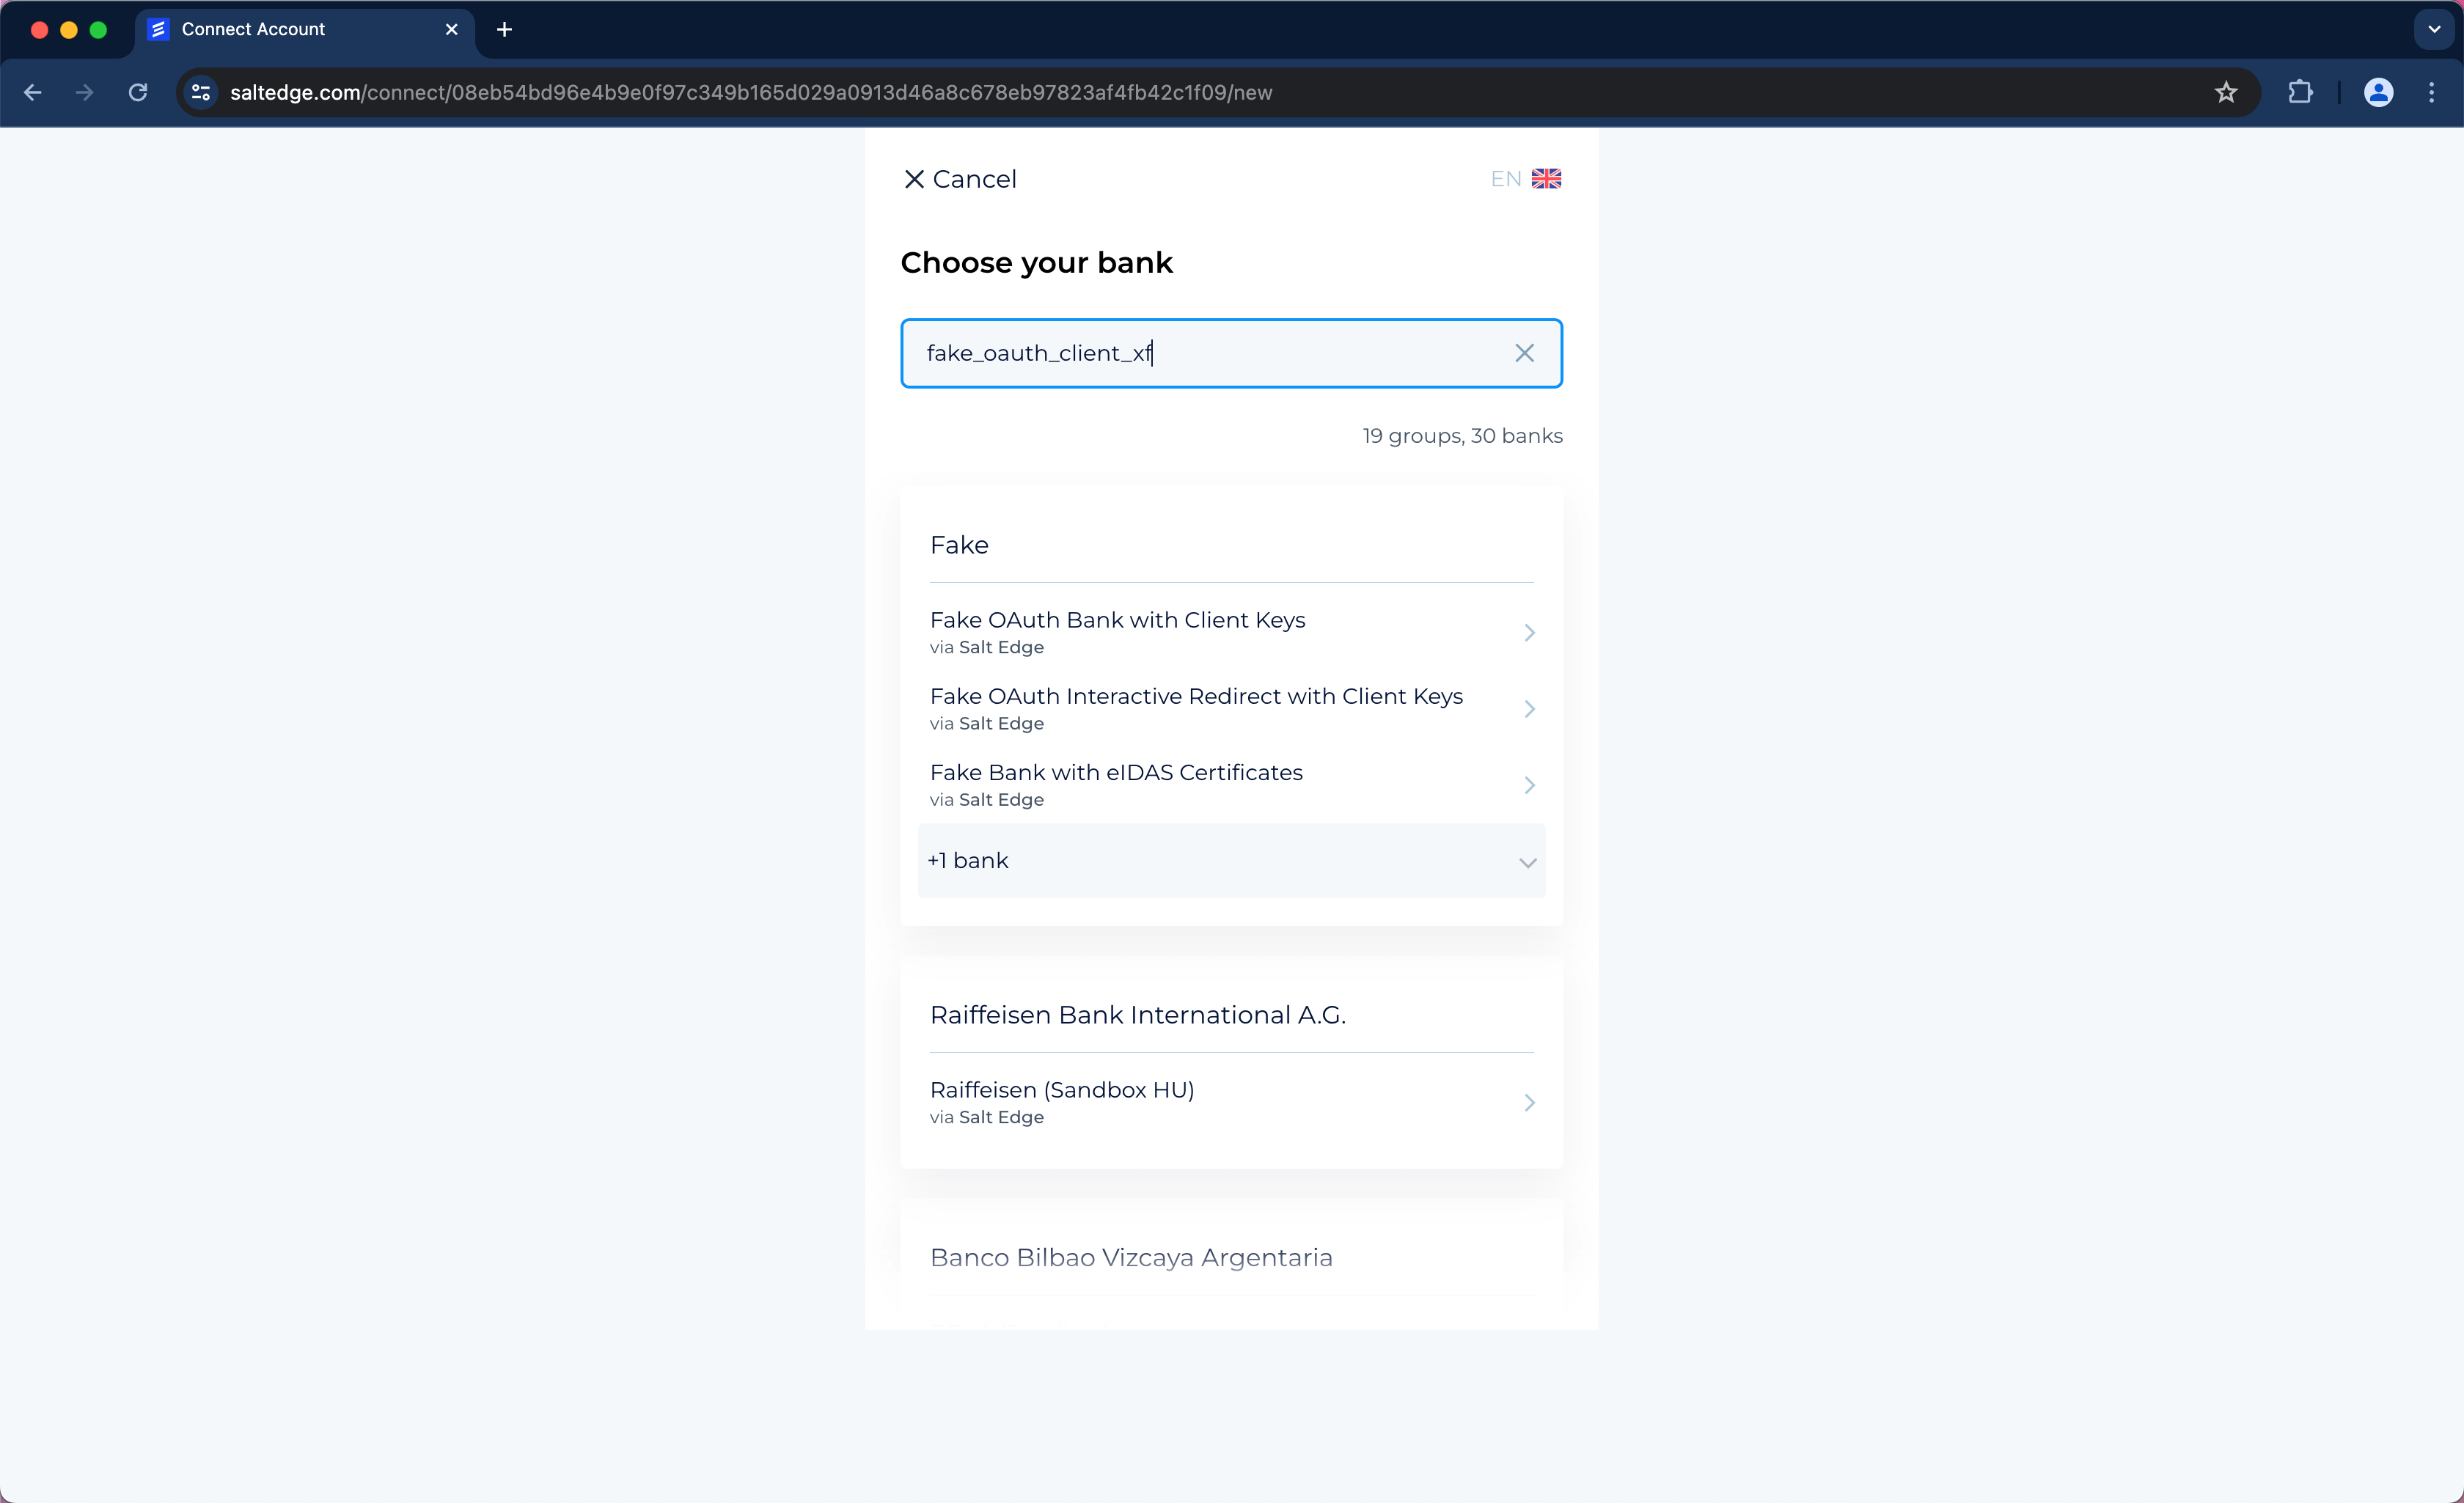Click the Fake group heading
Image resolution: width=2464 pixels, height=1503 pixels.
pyautogui.click(x=959, y=545)
